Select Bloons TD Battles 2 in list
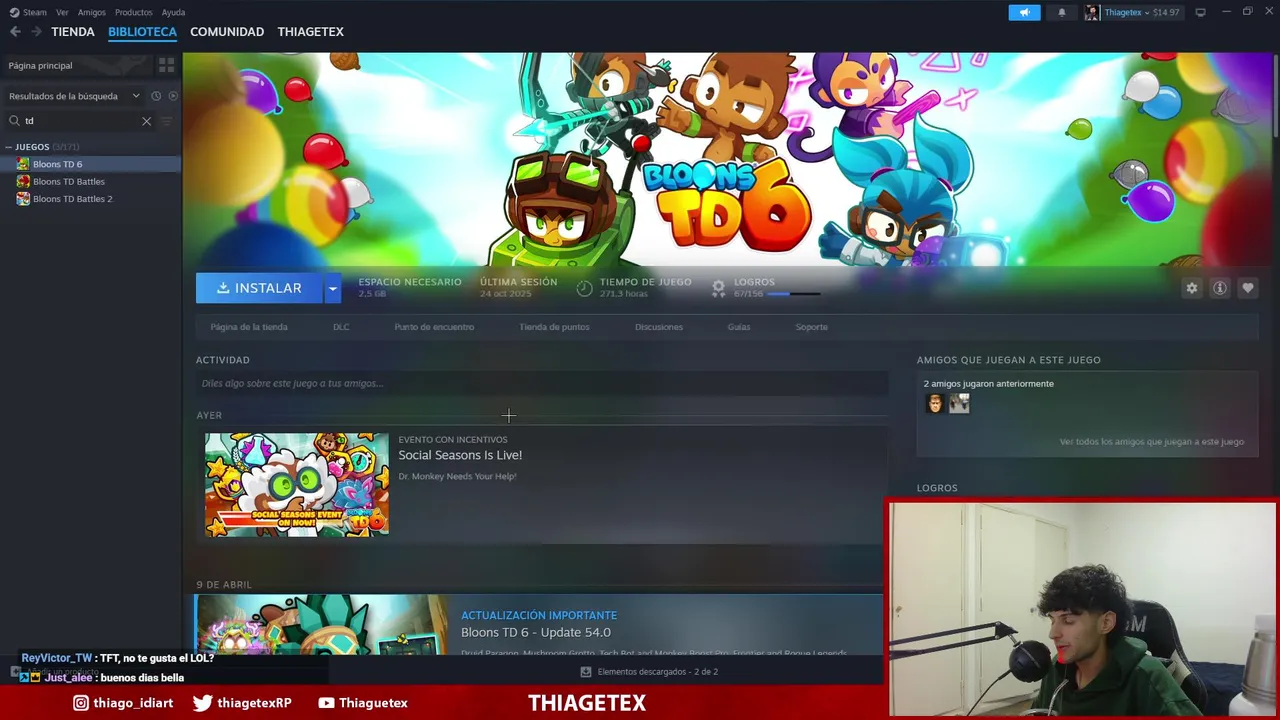This screenshot has width=1280, height=720. click(90, 199)
